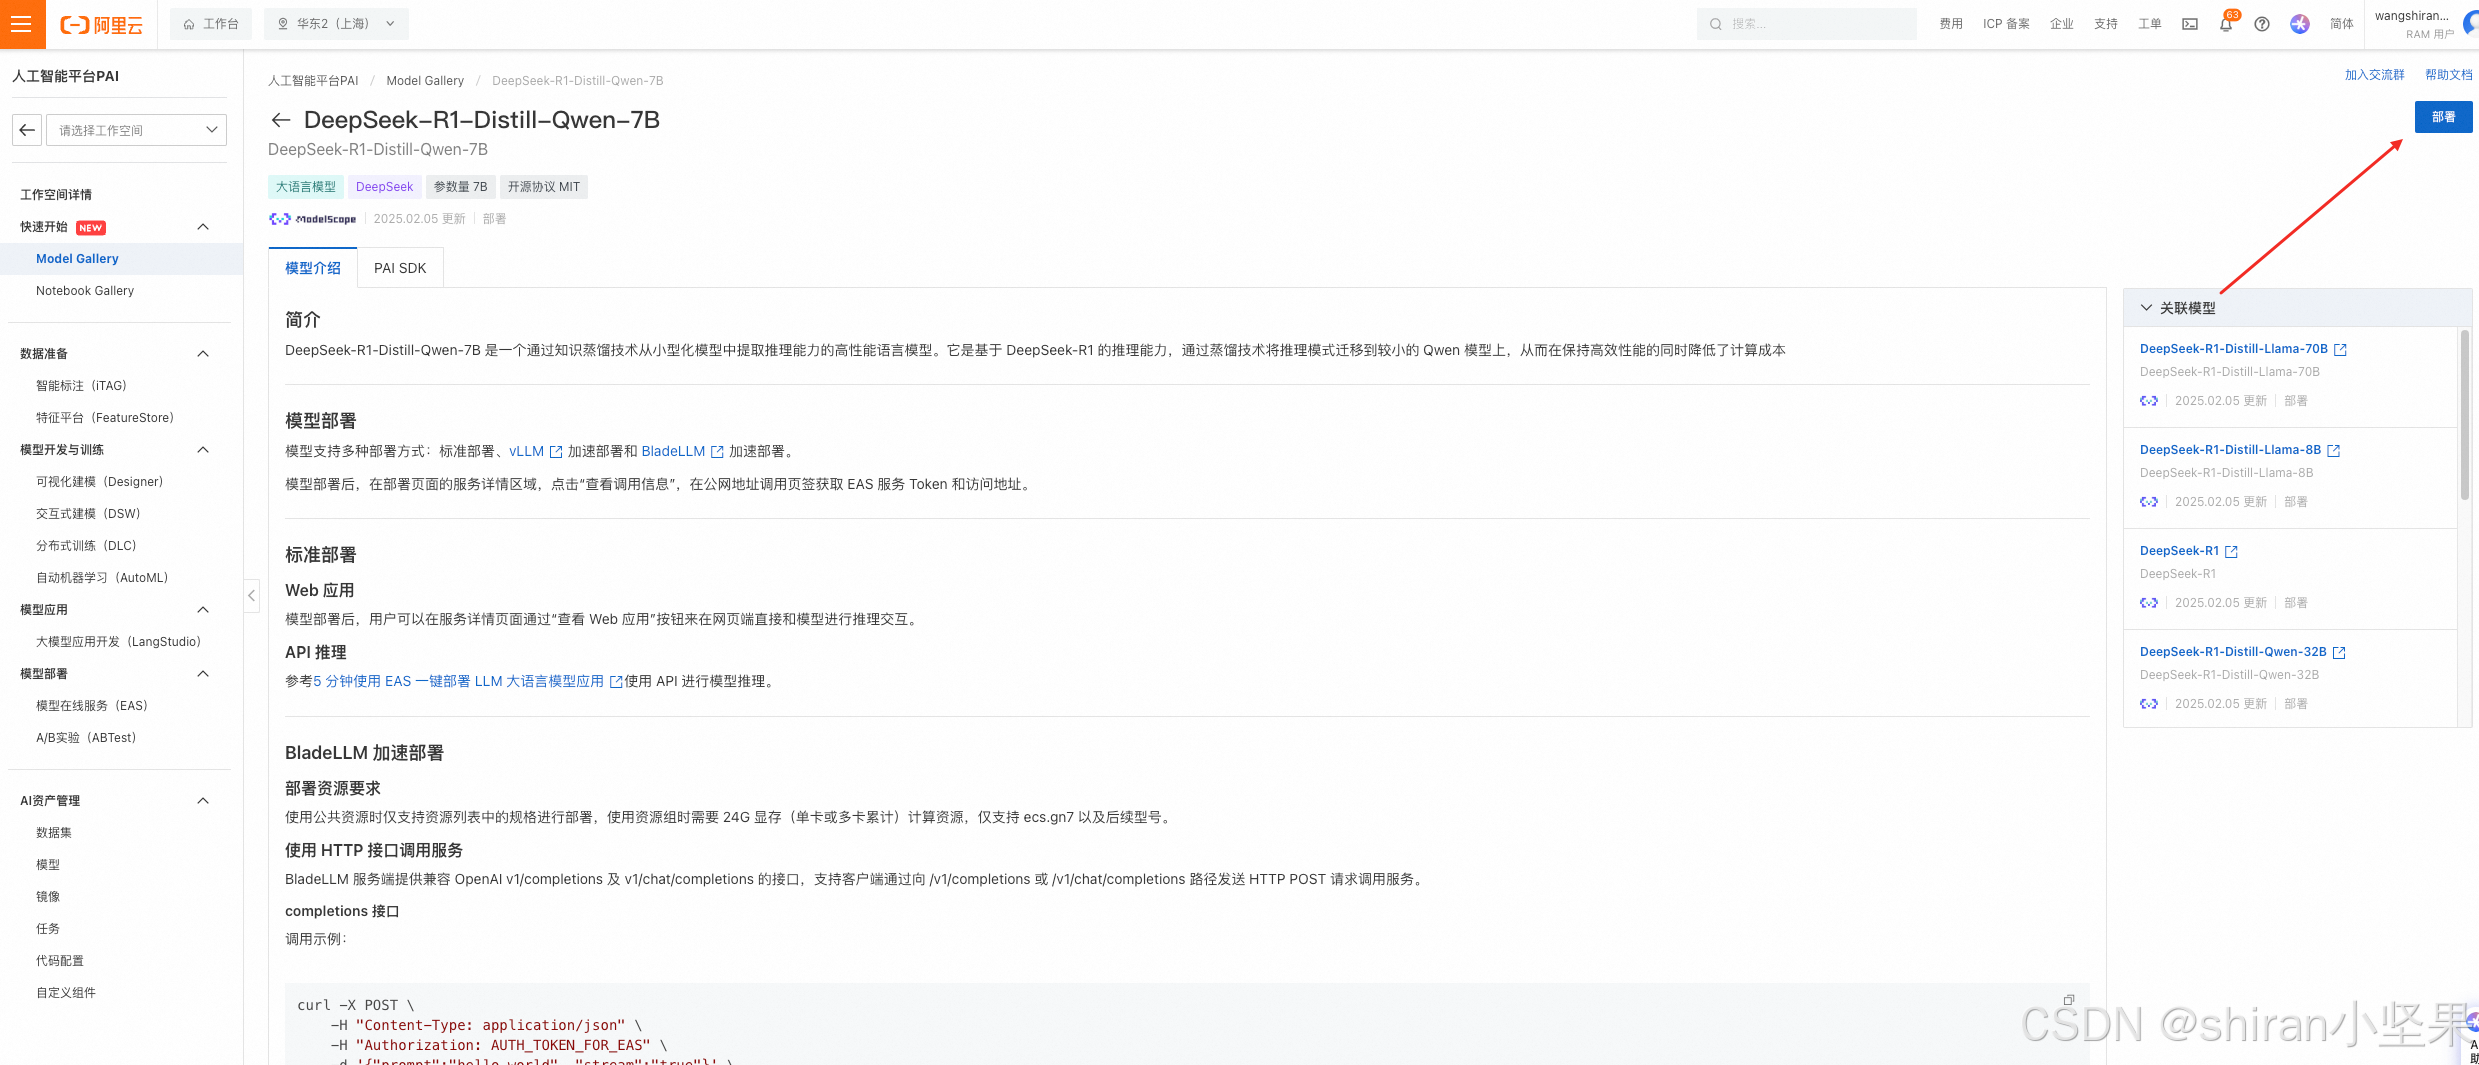Open Notebook Gallery in the sidebar
Image resolution: width=2479 pixels, height=1065 pixels.
click(85, 291)
